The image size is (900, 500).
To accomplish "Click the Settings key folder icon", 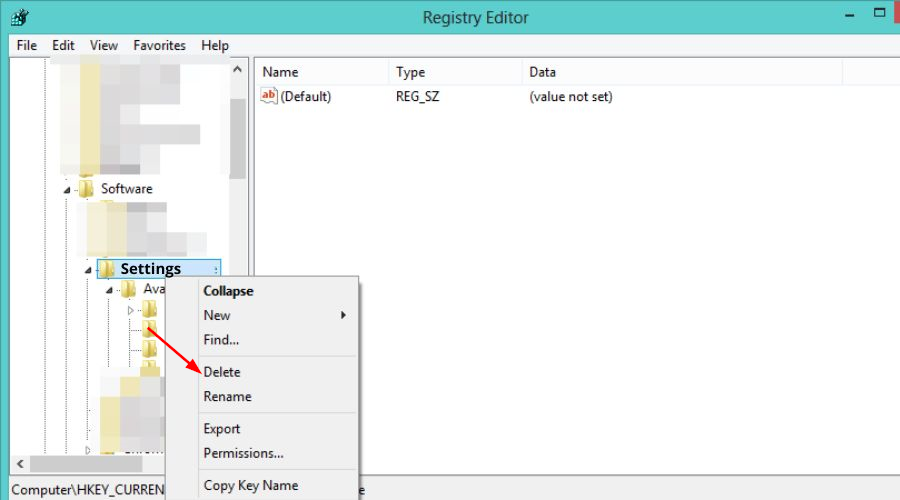I will pyautogui.click(x=107, y=268).
